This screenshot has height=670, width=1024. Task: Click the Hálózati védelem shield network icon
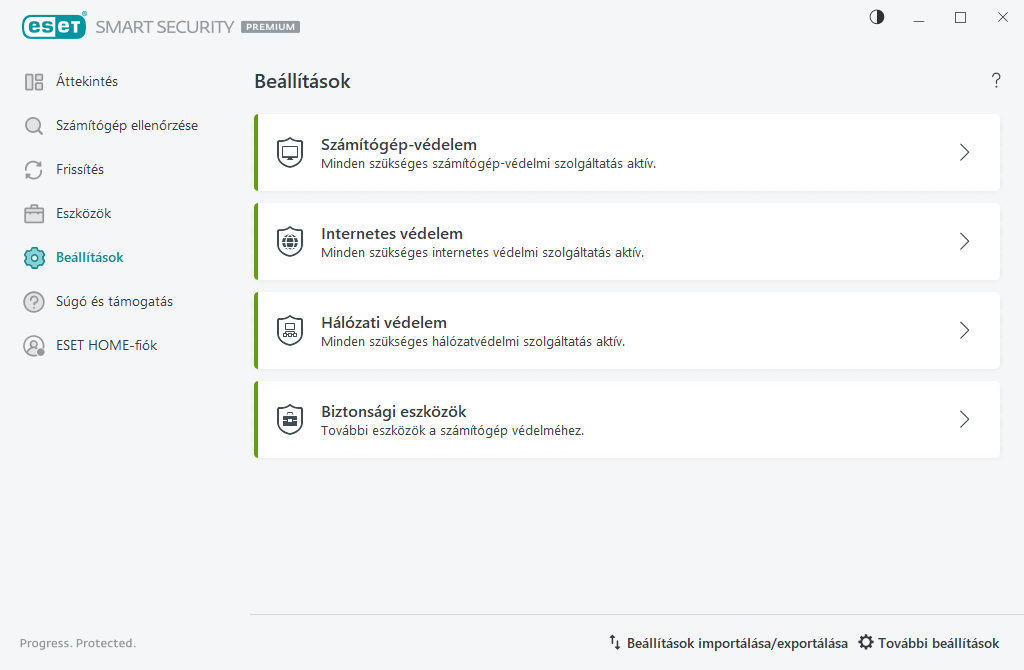290,331
